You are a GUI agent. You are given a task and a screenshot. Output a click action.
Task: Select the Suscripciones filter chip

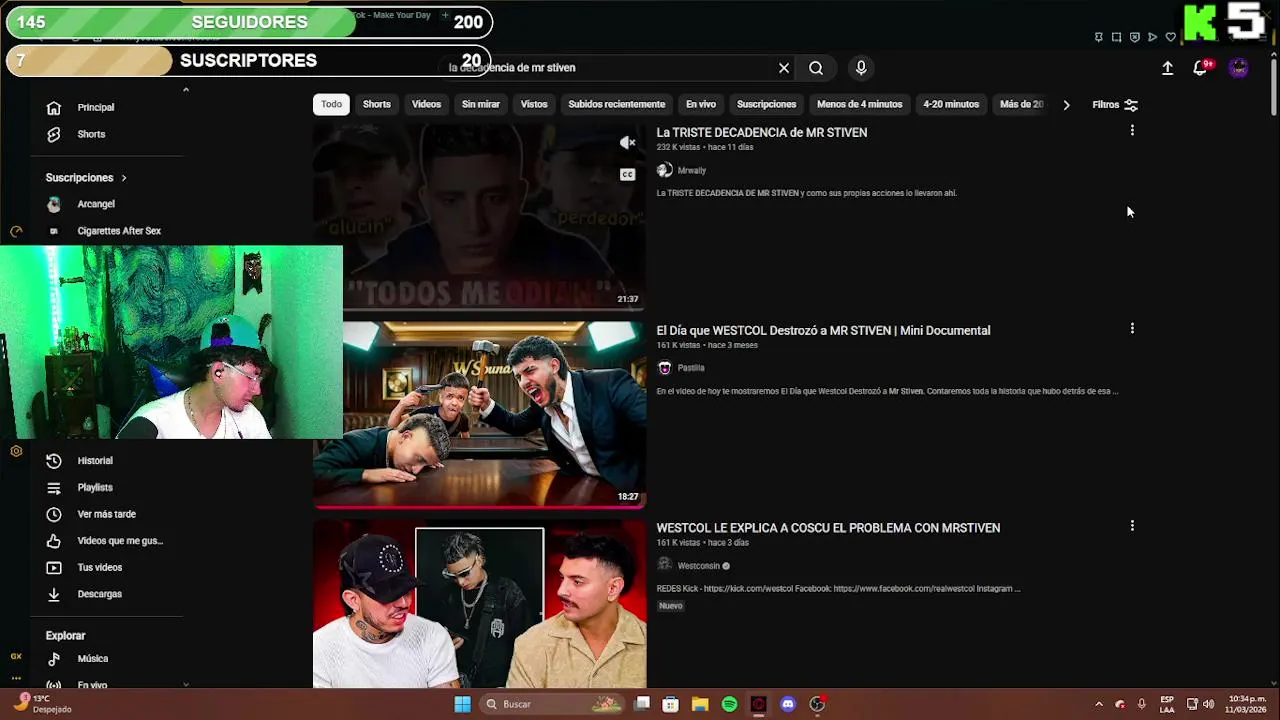coord(767,104)
